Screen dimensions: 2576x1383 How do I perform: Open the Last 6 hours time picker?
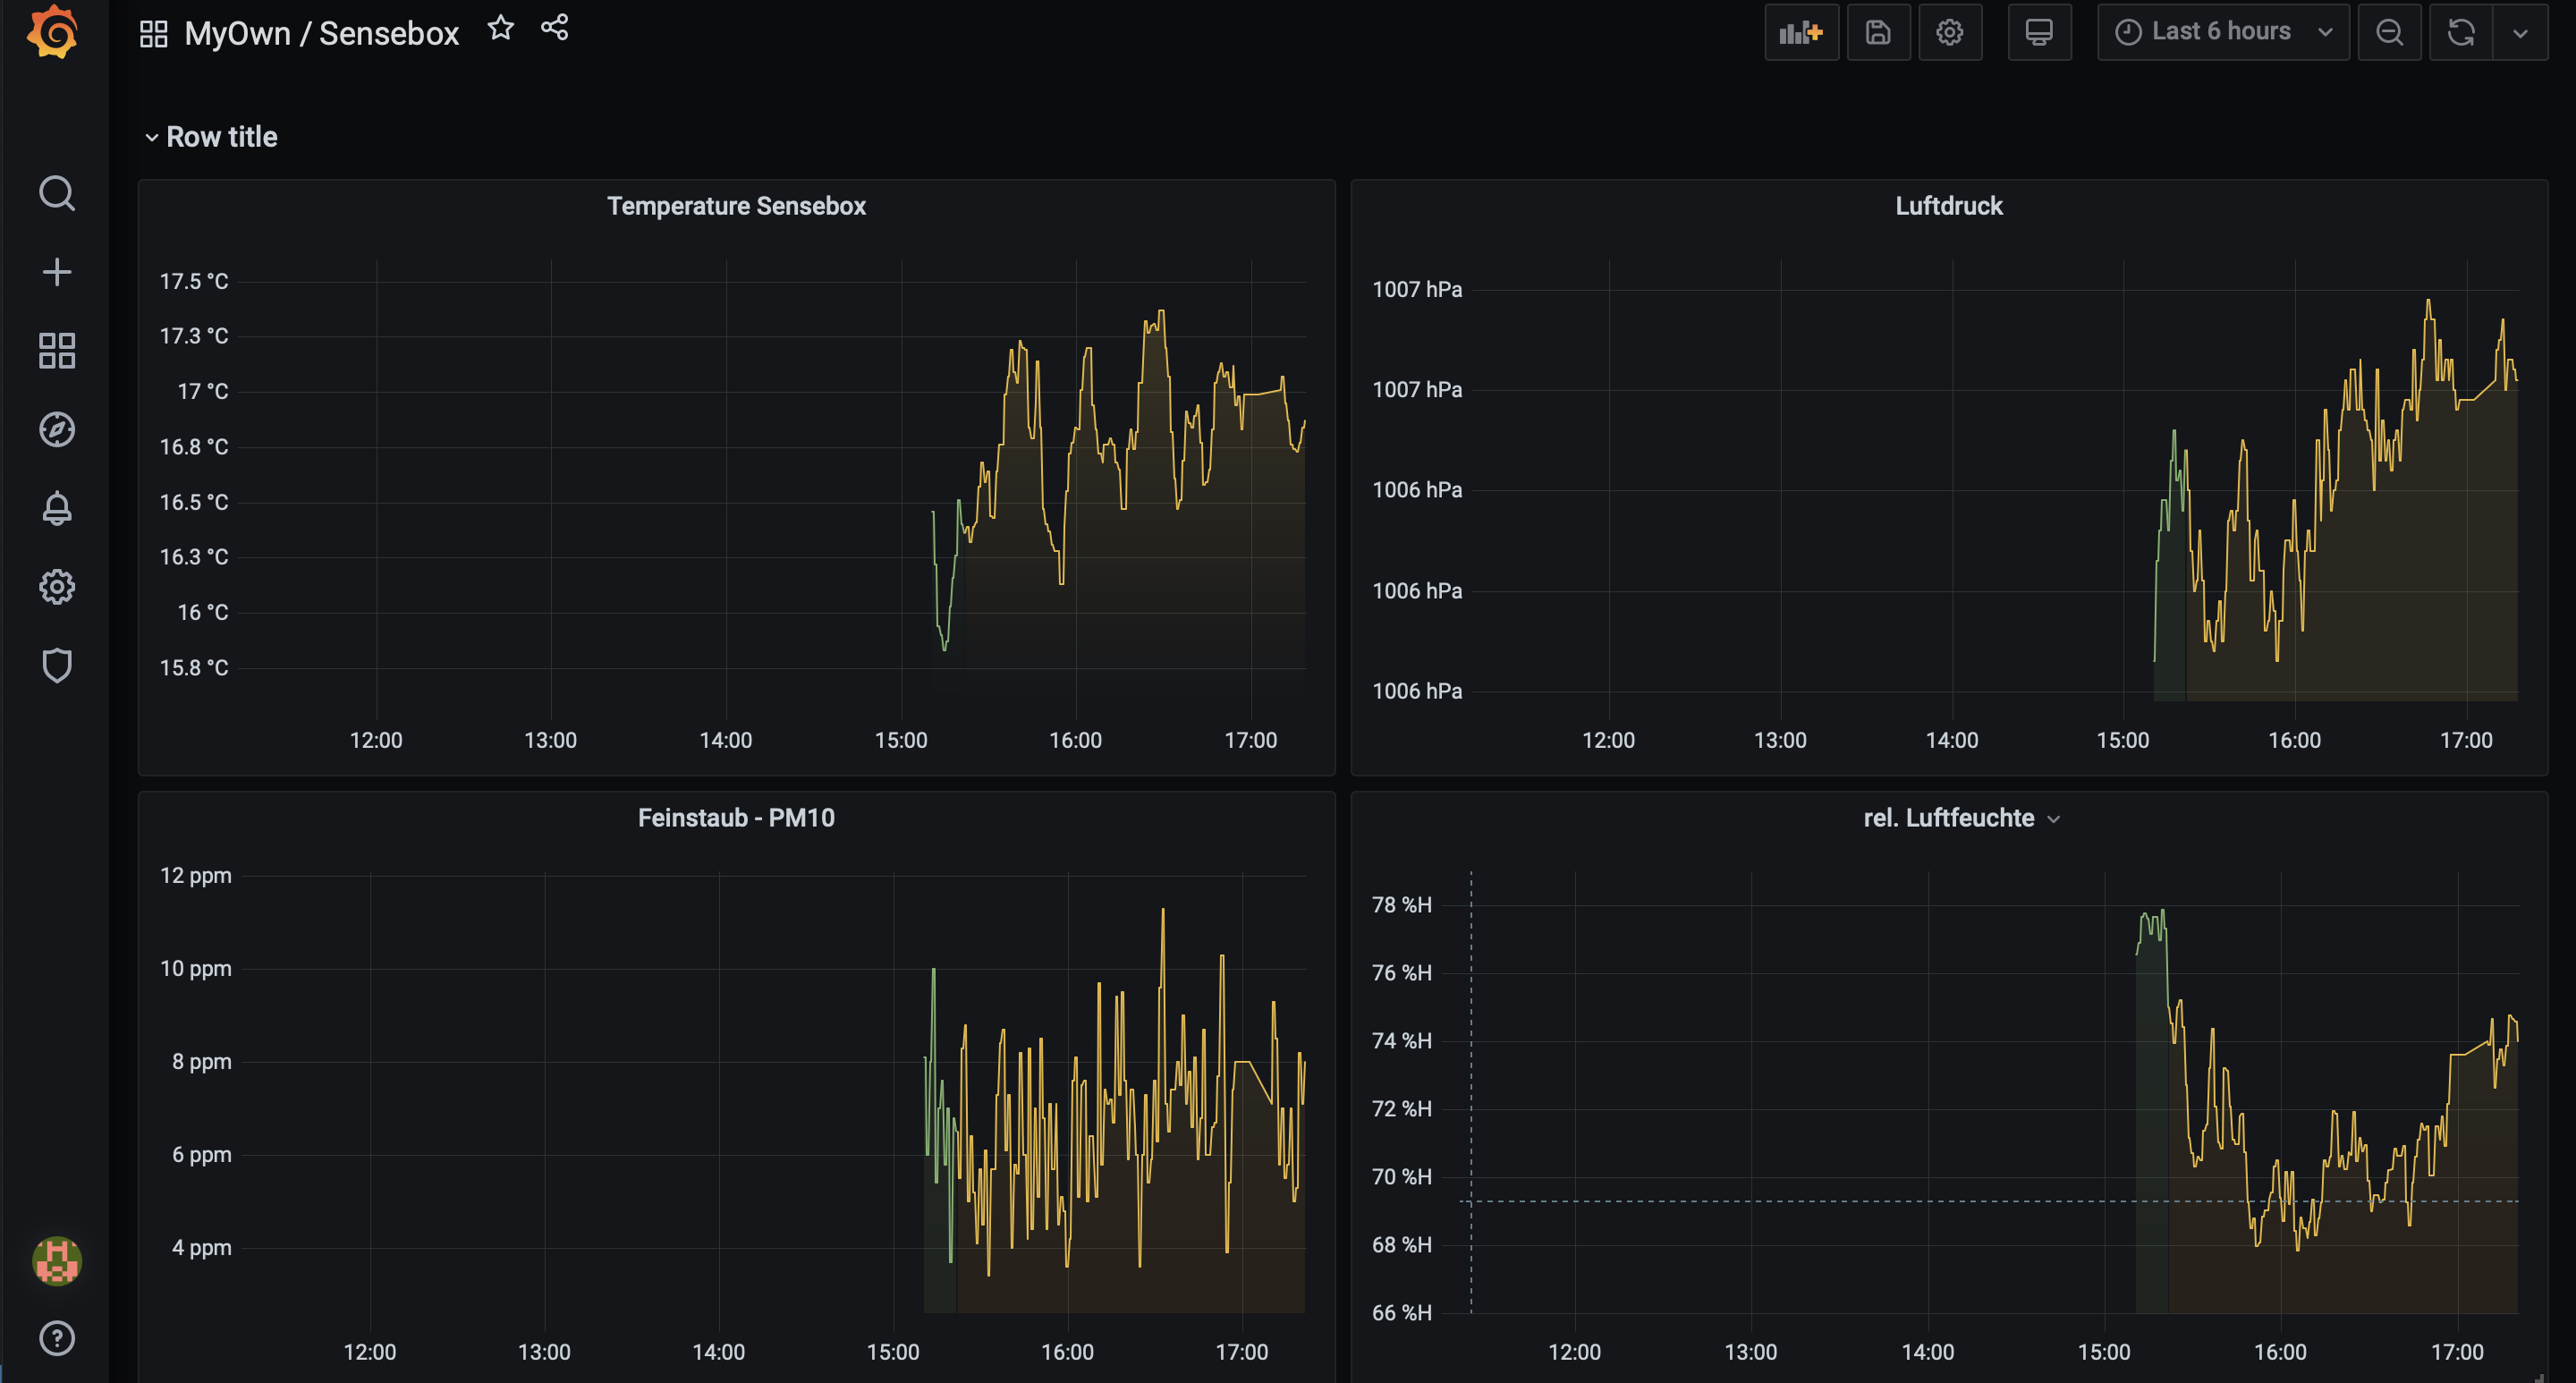coord(2222,32)
